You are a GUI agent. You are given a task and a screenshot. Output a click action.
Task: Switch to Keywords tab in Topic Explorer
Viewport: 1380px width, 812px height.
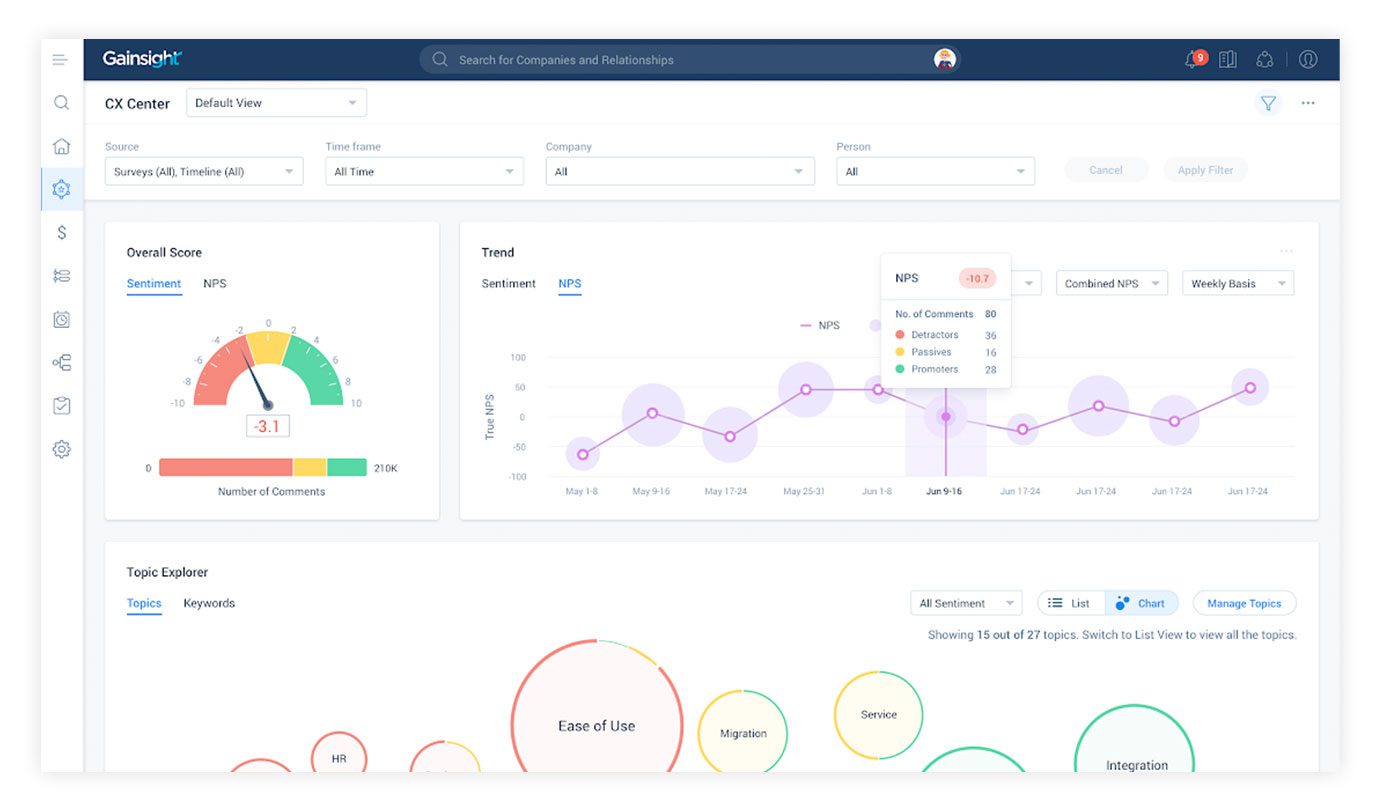[209, 603]
